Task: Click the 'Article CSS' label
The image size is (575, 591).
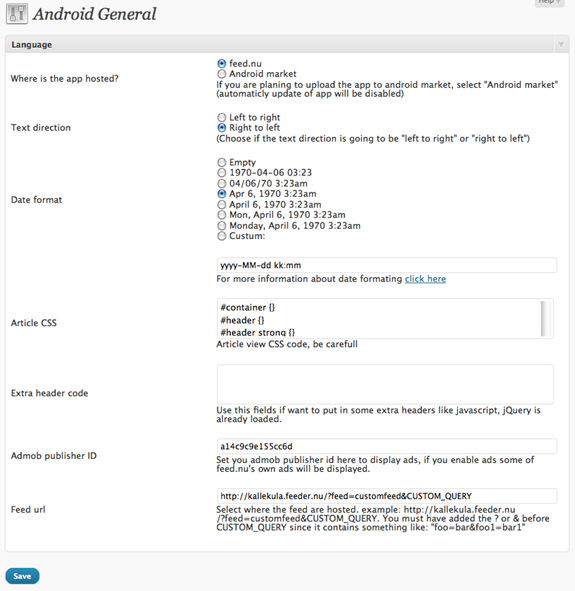Action: click(34, 323)
